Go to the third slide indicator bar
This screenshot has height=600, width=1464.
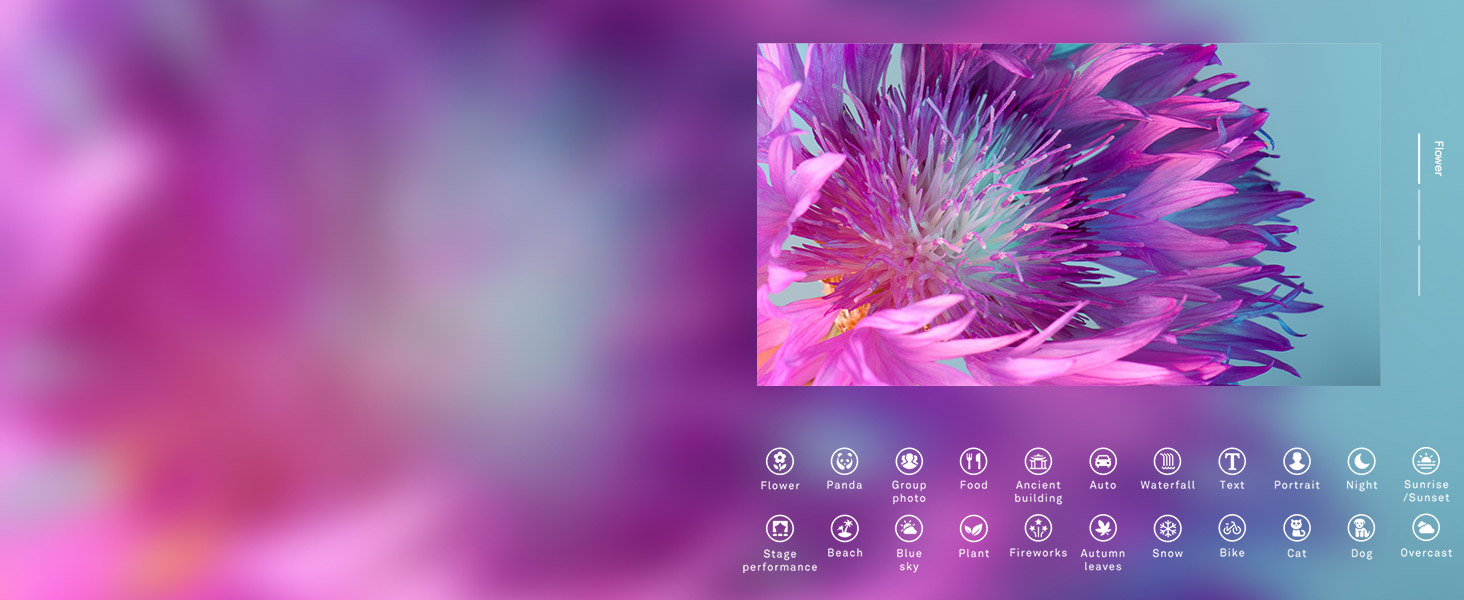point(1419,271)
